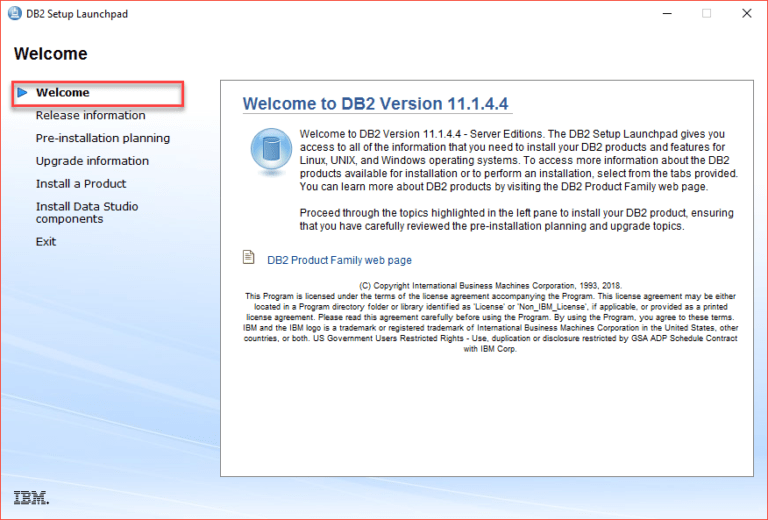Viewport: 768px width, 520px height.
Task: Open Pre-installation planning topic
Action: 103,139
